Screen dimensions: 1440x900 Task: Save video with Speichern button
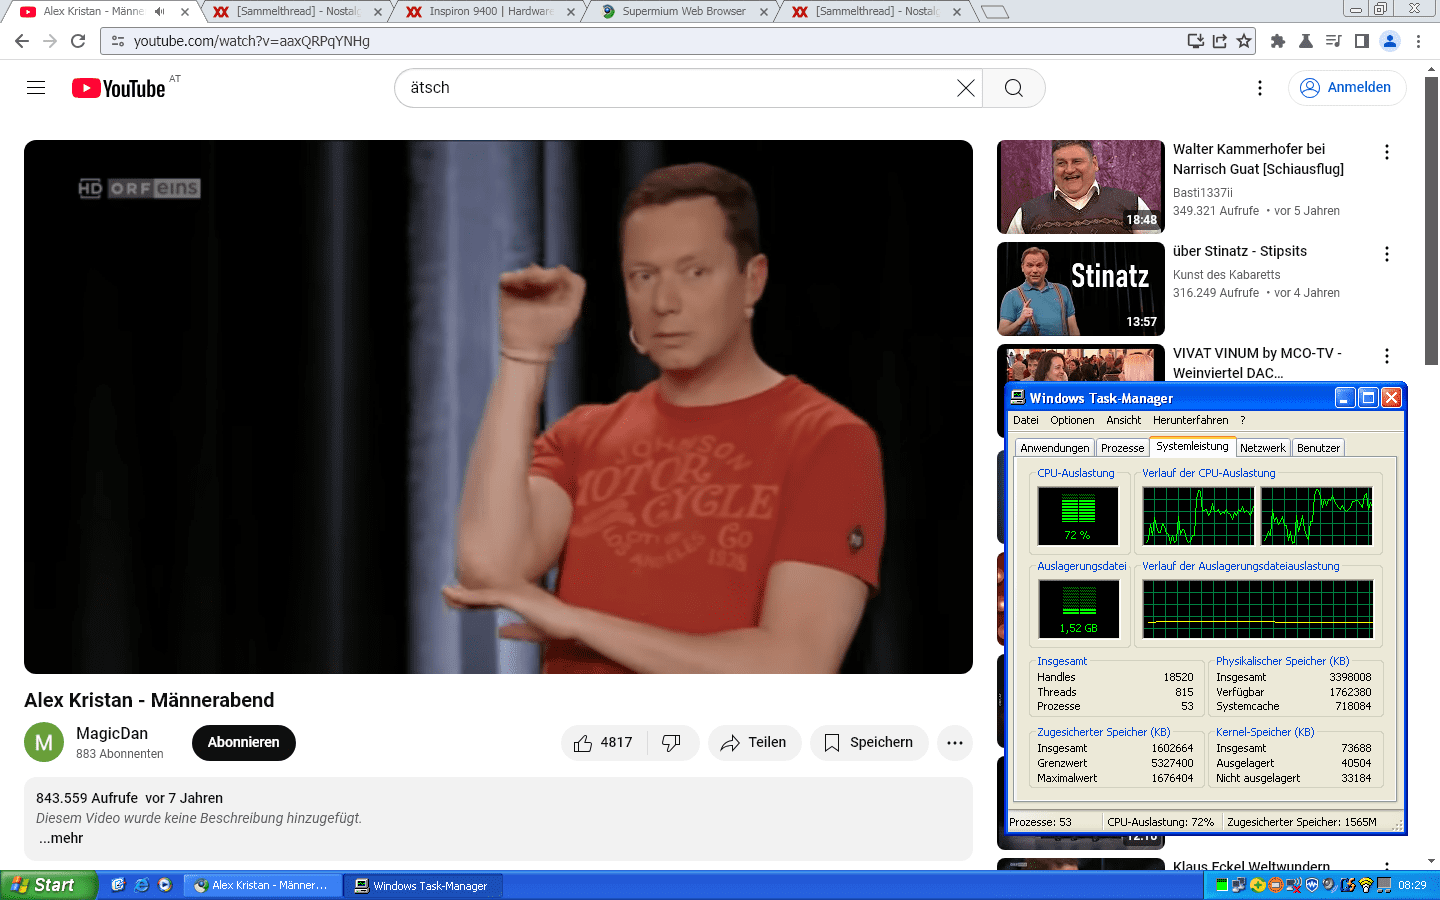[869, 743]
